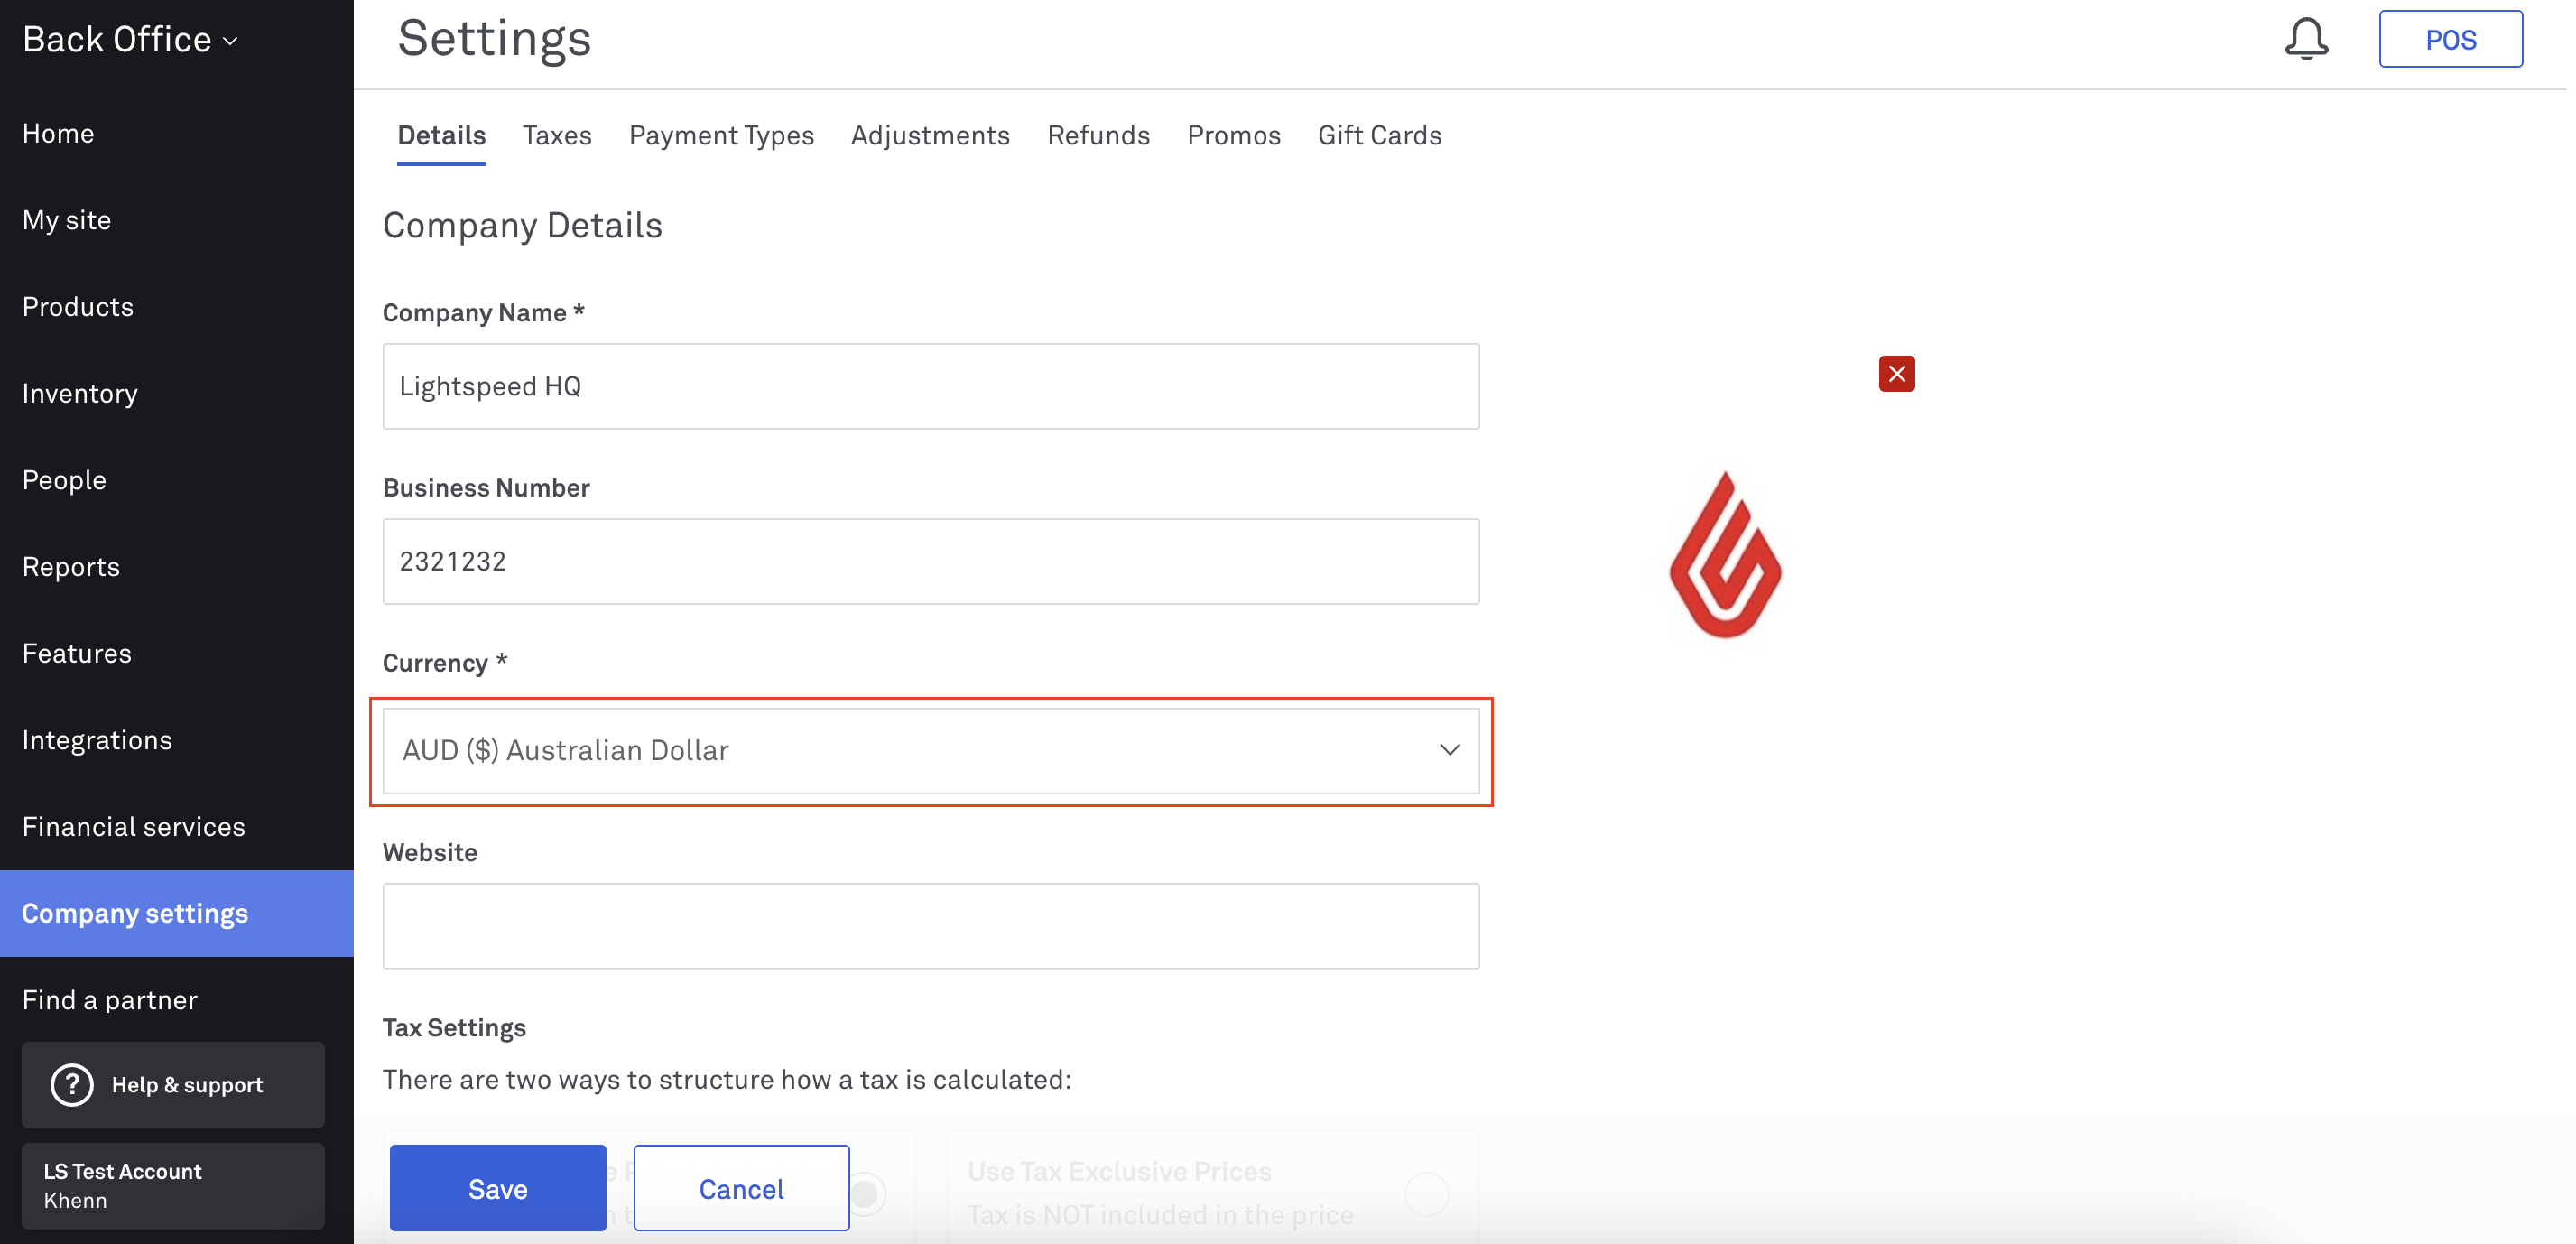The height and width of the screenshot is (1244, 2576).
Task: Select the Gift Cards tab
Action: coord(1379,135)
